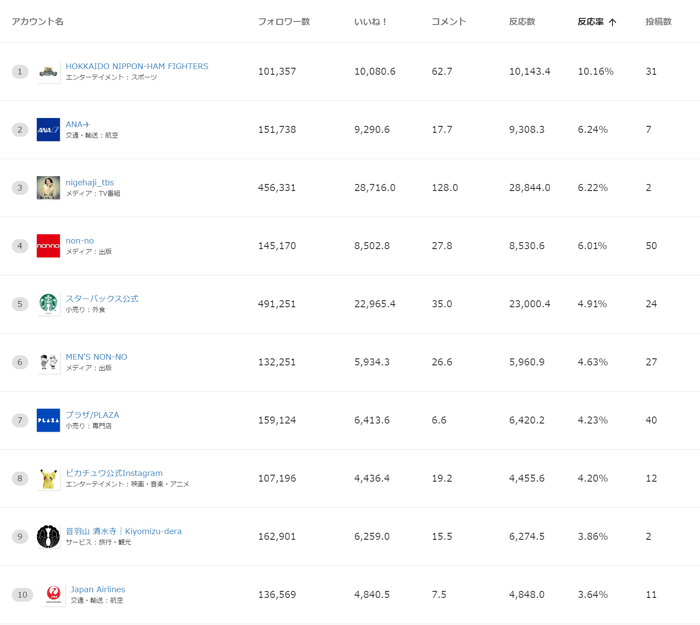Select follower count 491,251
The image size is (700, 625).
click(277, 304)
